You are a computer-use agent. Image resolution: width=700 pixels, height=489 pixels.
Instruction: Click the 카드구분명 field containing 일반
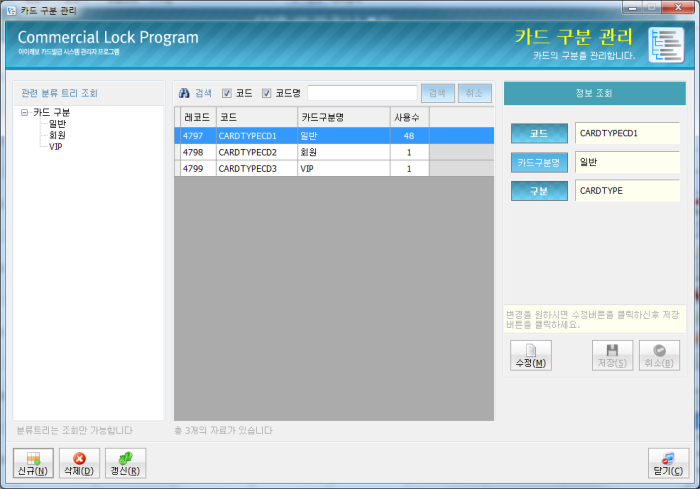click(627, 162)
